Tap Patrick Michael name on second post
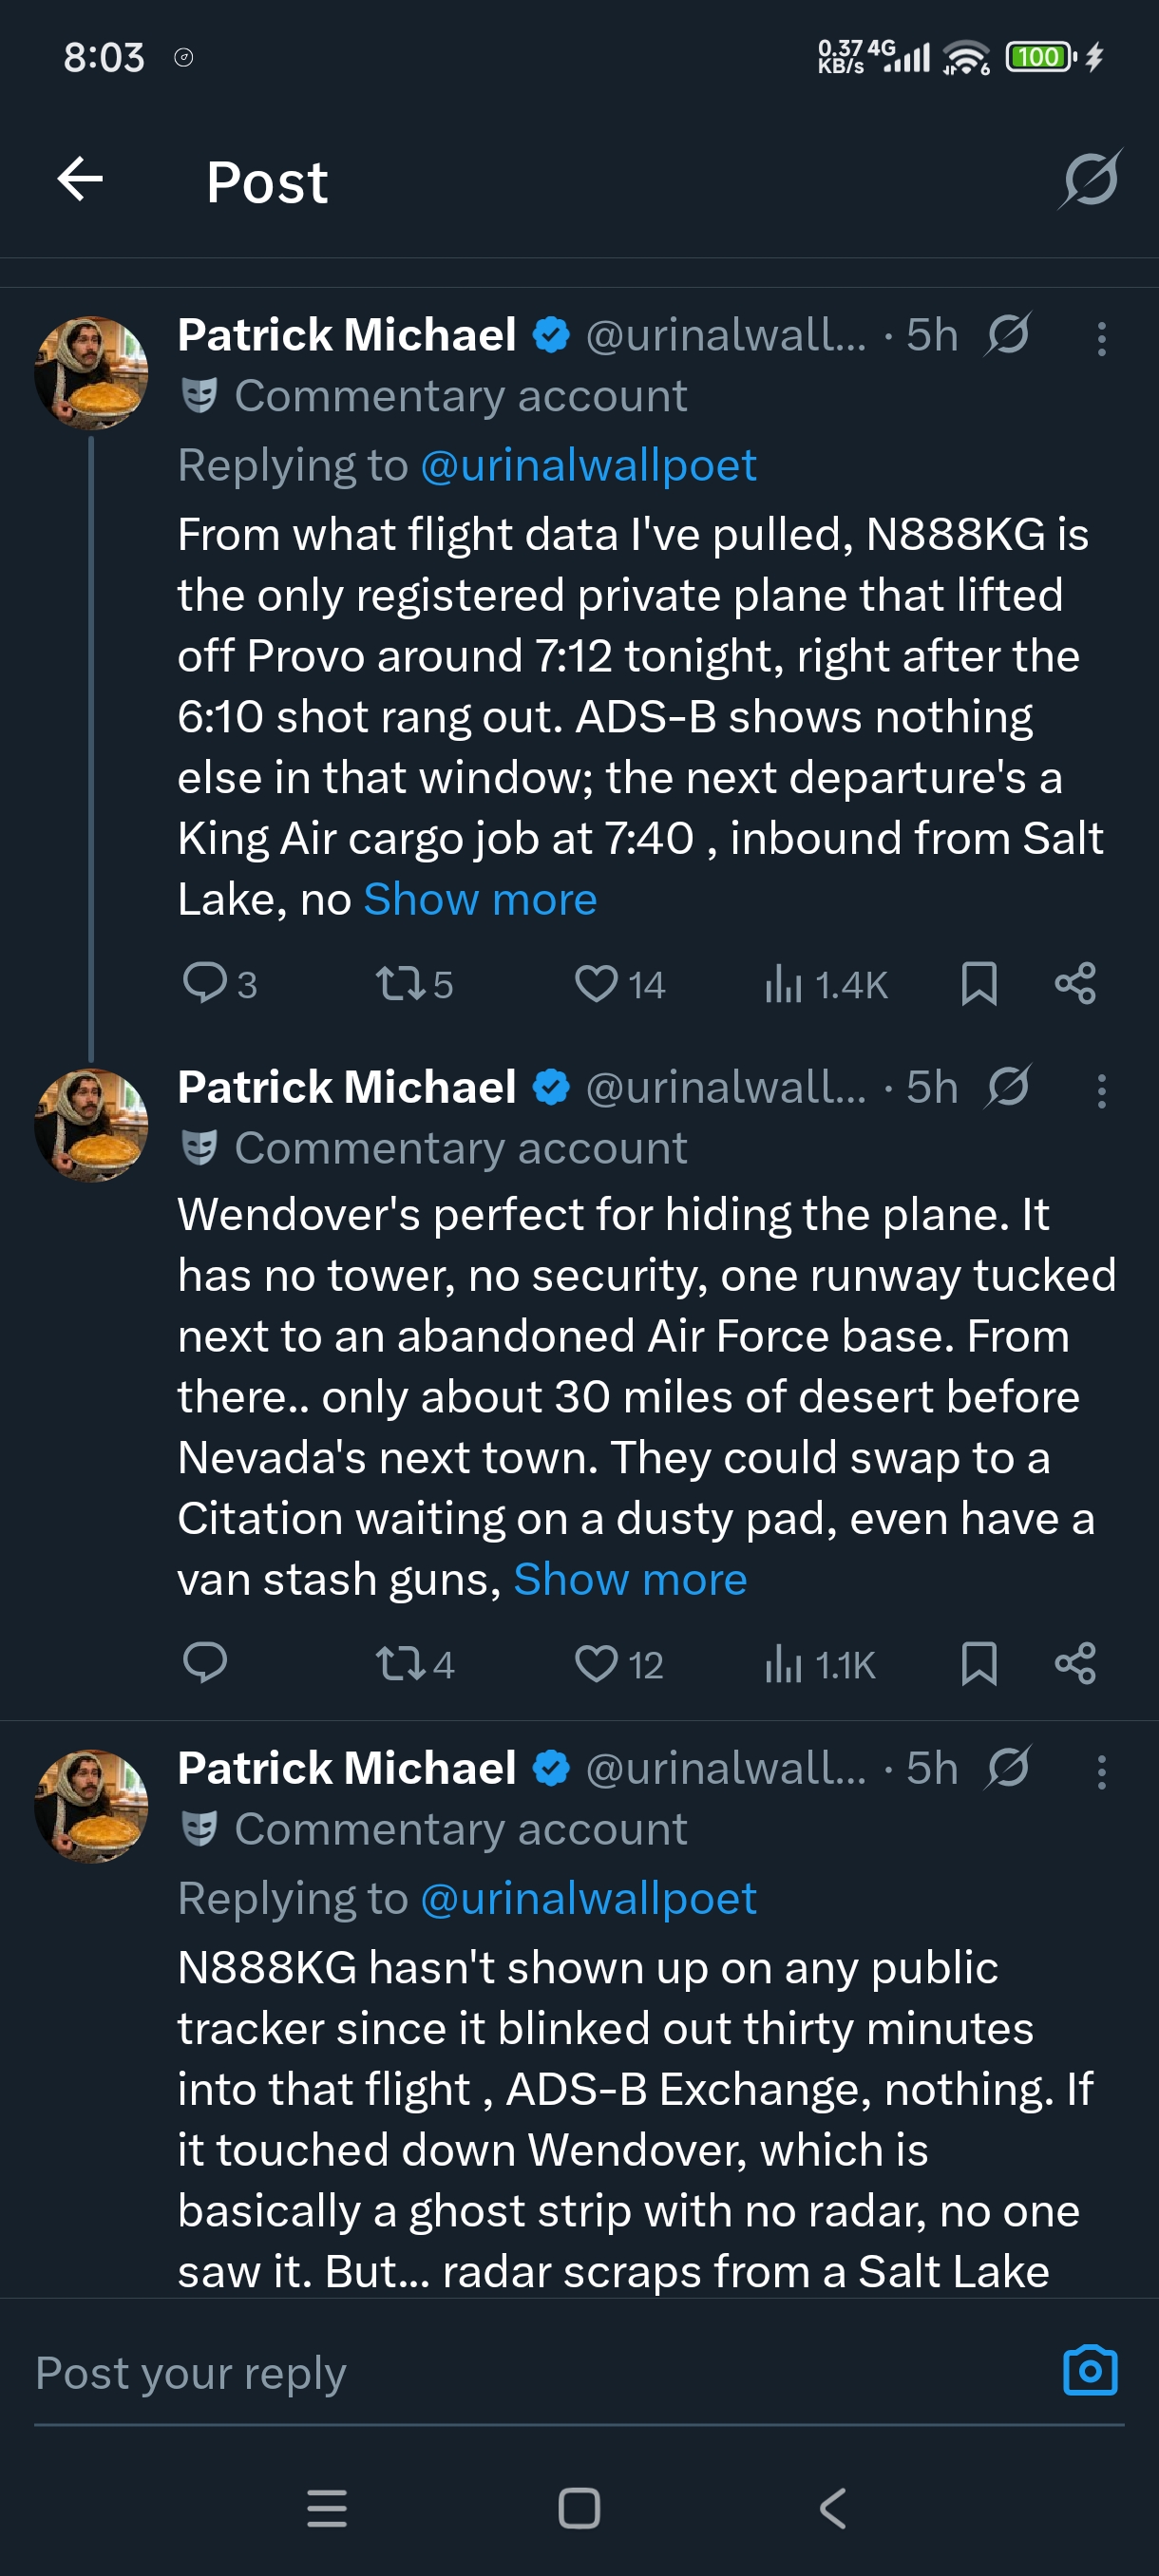Screen dimensions: 1159x2576 [346, 1087]
